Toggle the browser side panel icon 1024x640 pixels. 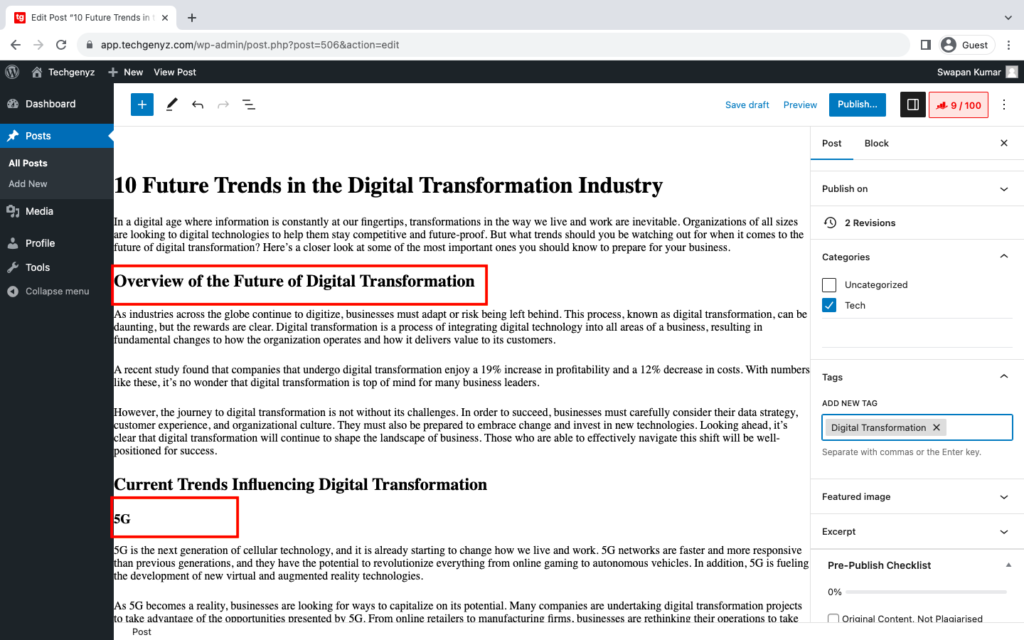[925, 45]
